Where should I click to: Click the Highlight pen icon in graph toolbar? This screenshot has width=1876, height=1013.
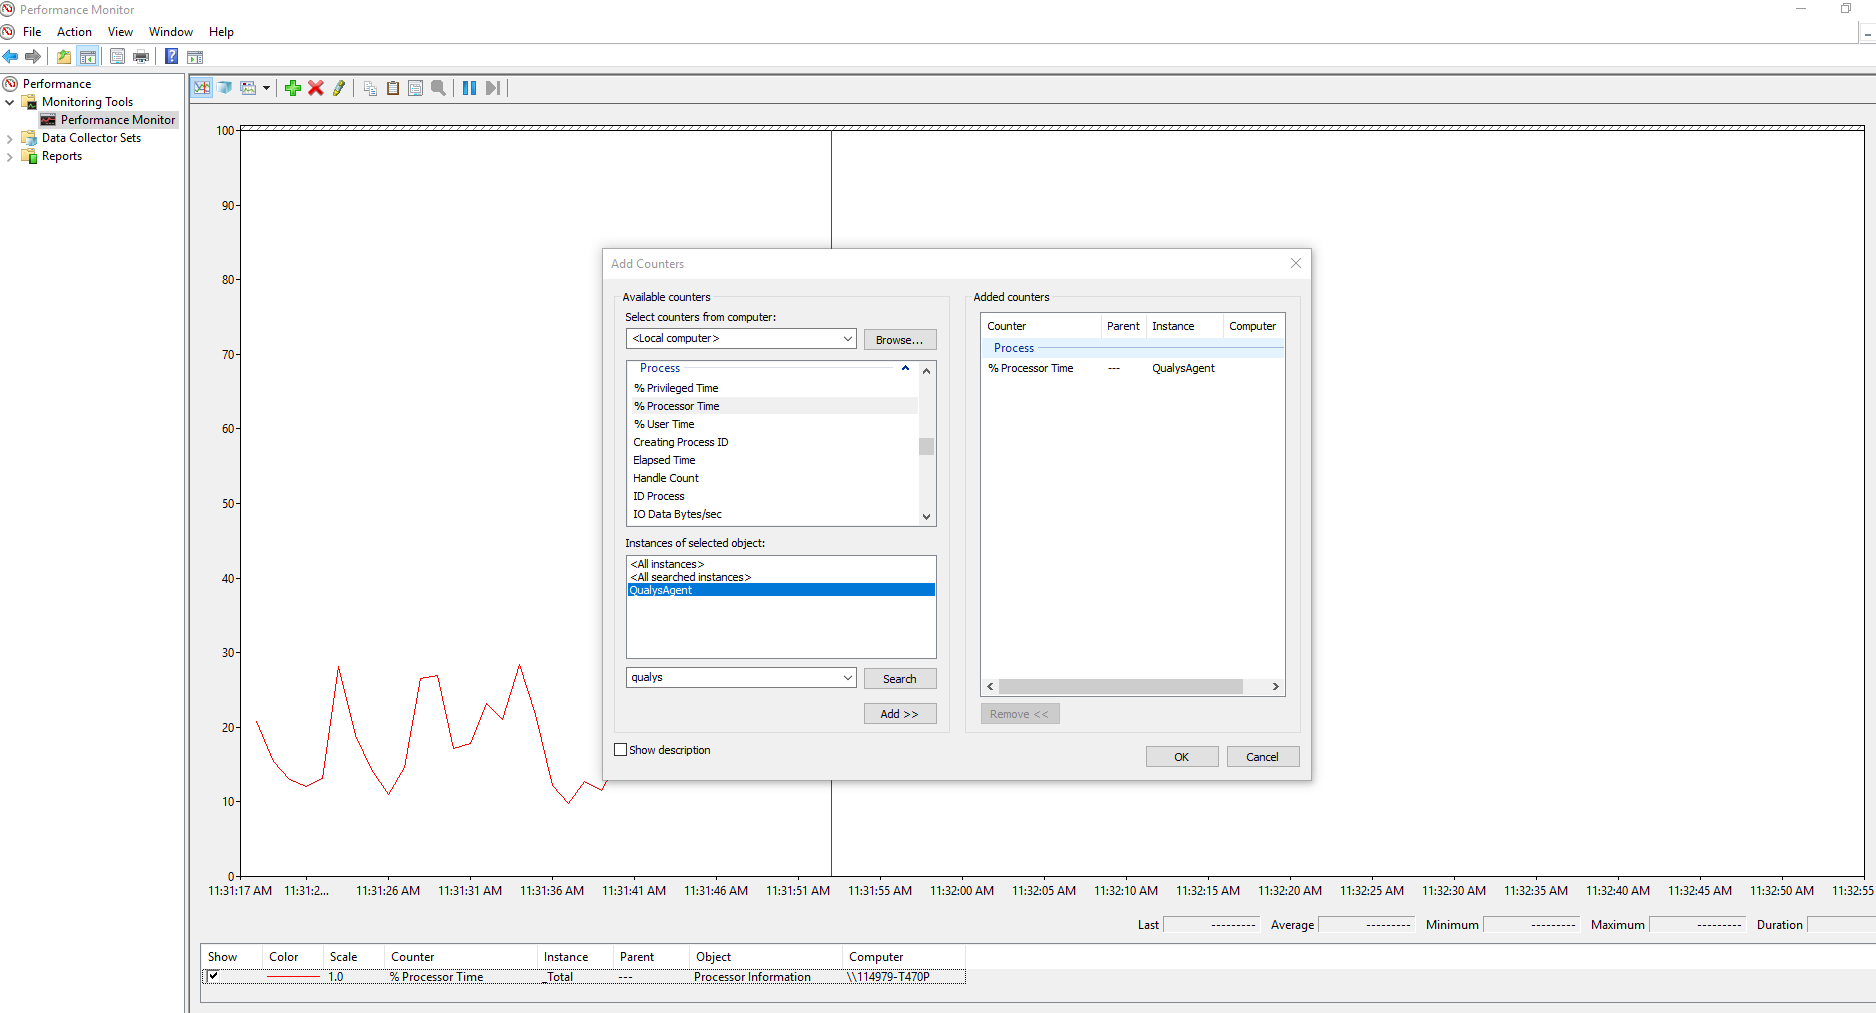tap(339, 88)
